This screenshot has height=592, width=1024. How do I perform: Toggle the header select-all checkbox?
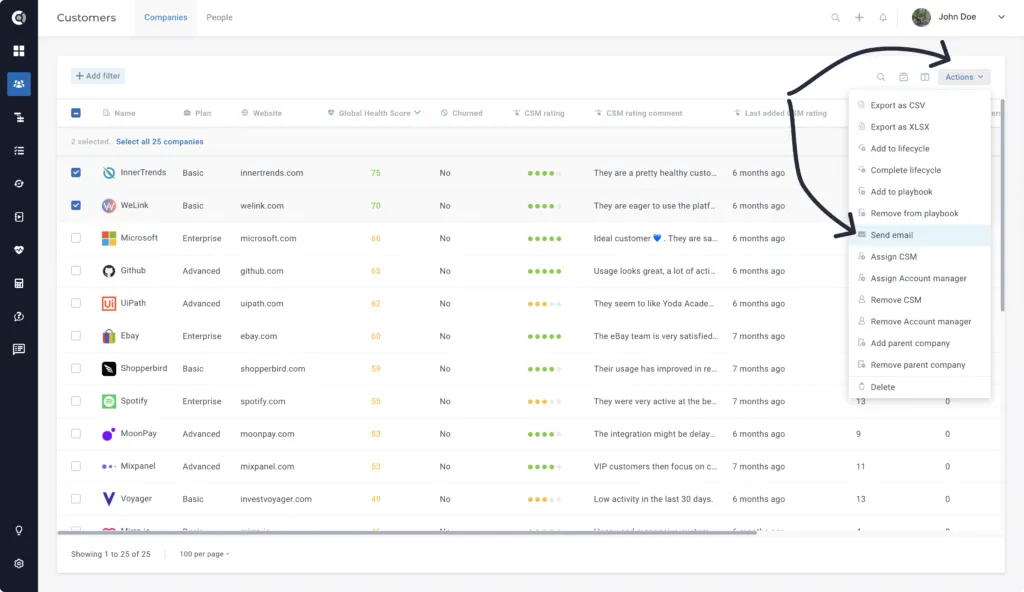point(76,113)
